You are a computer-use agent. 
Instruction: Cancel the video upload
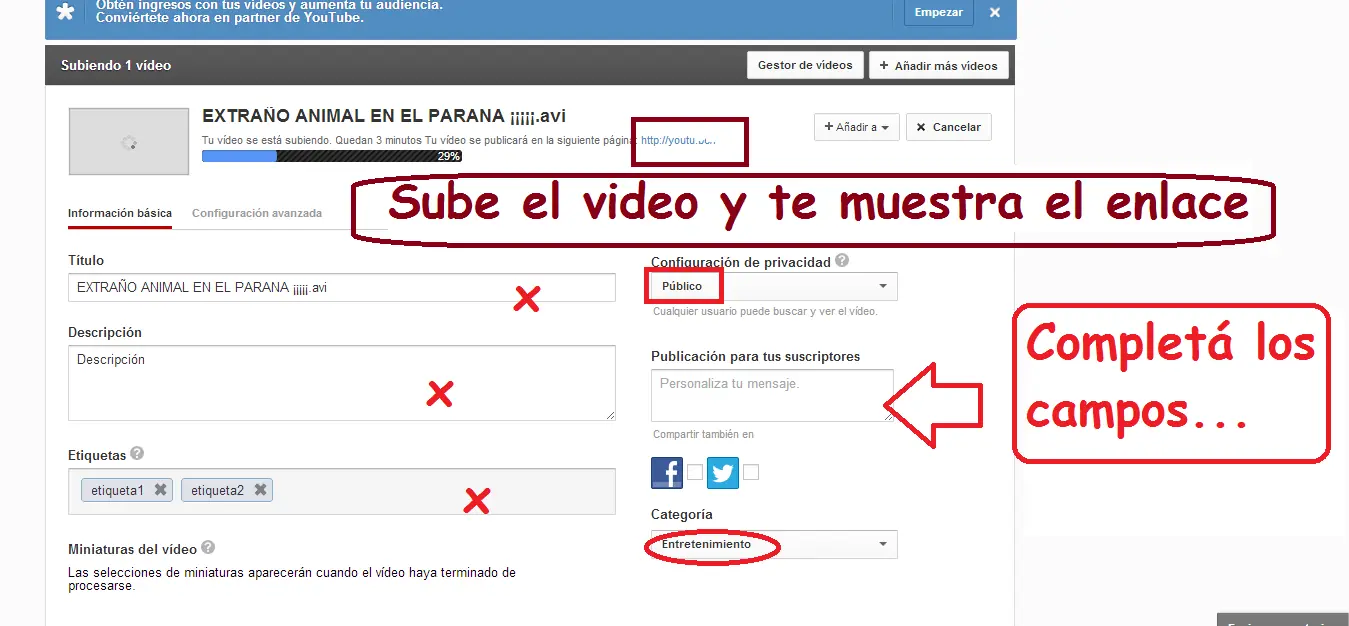pyautogui.click(x=949, y=127)
